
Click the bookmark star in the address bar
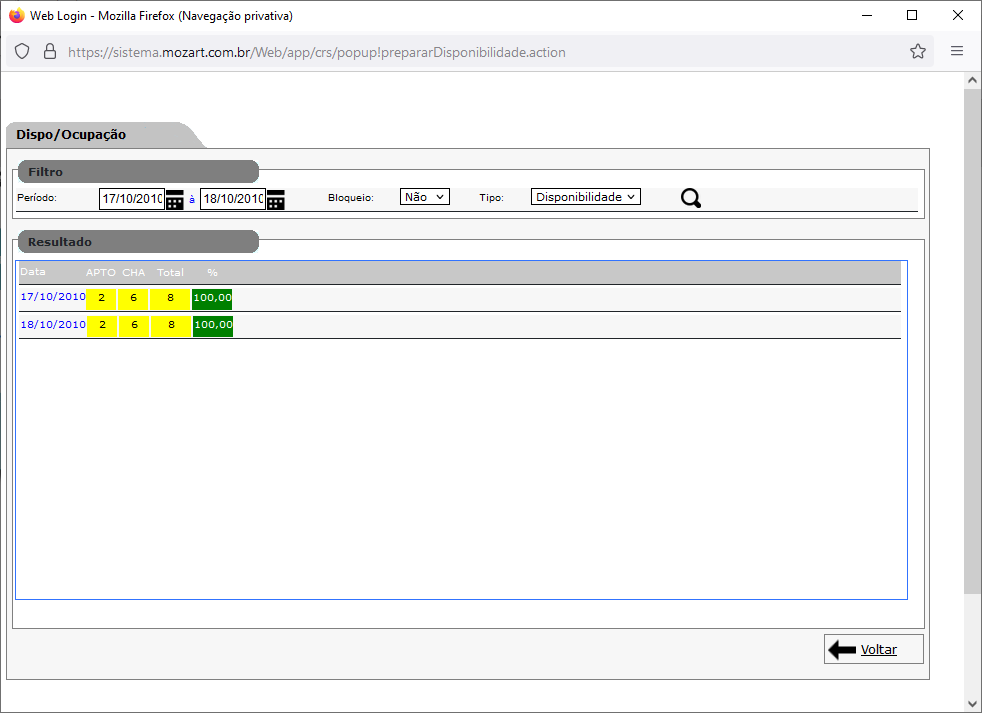917,51
